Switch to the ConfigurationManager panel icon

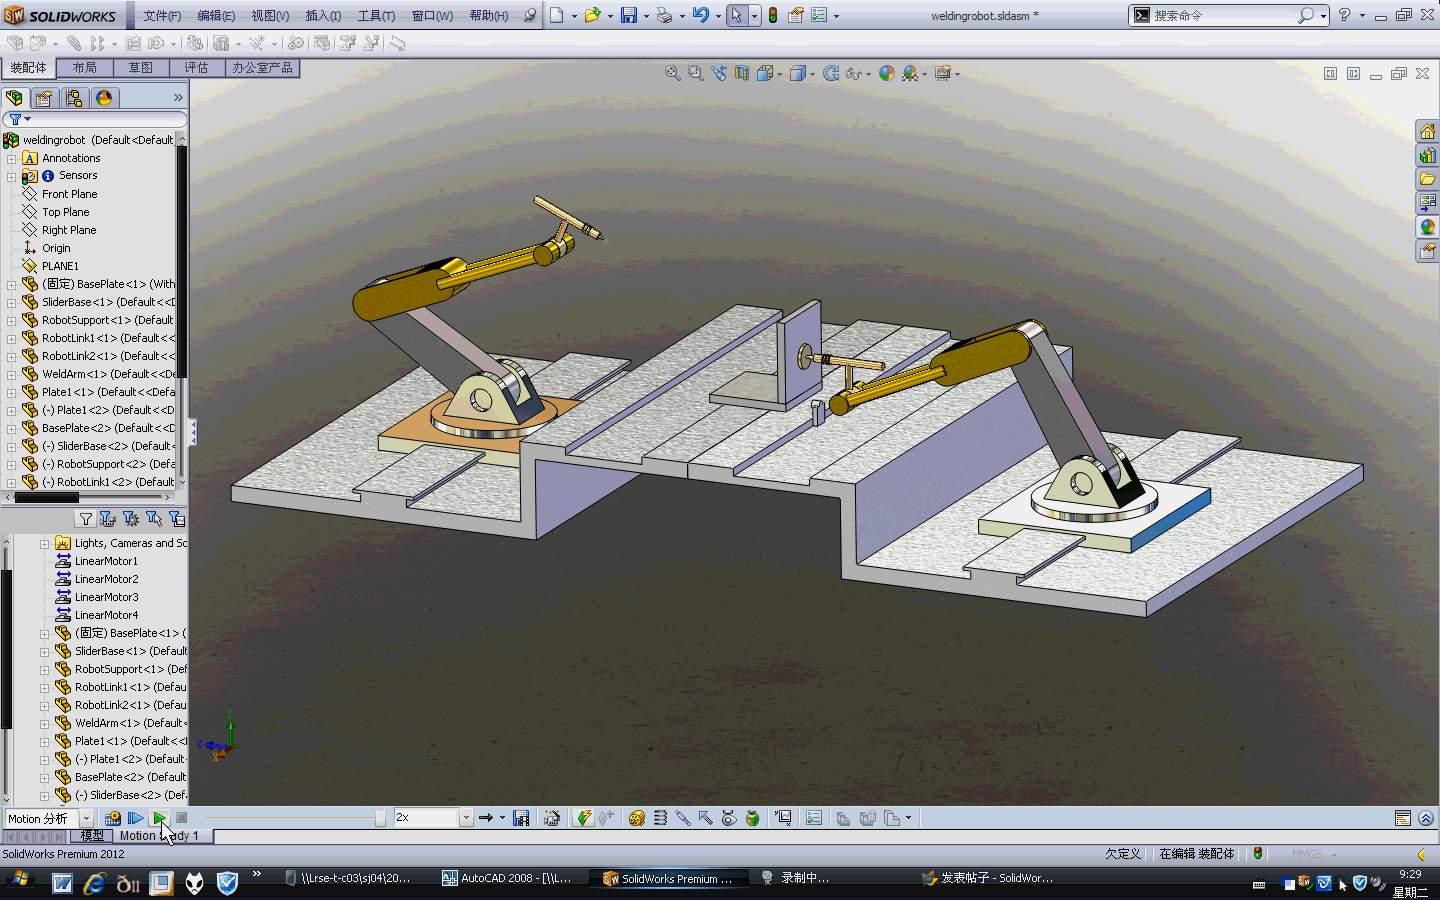point(74,98)
